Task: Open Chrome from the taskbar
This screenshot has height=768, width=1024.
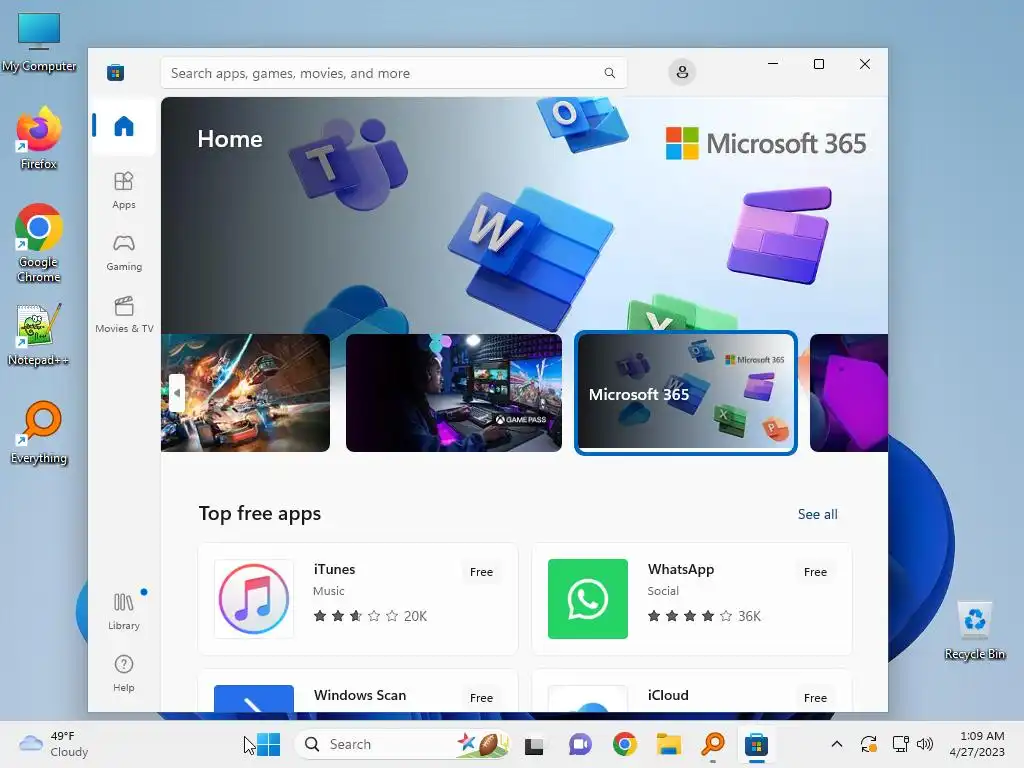Action: click(624, 744)
